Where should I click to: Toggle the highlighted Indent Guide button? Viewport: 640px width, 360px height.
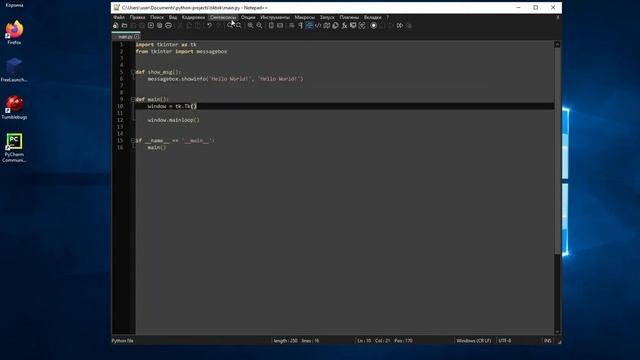[309, 25]
